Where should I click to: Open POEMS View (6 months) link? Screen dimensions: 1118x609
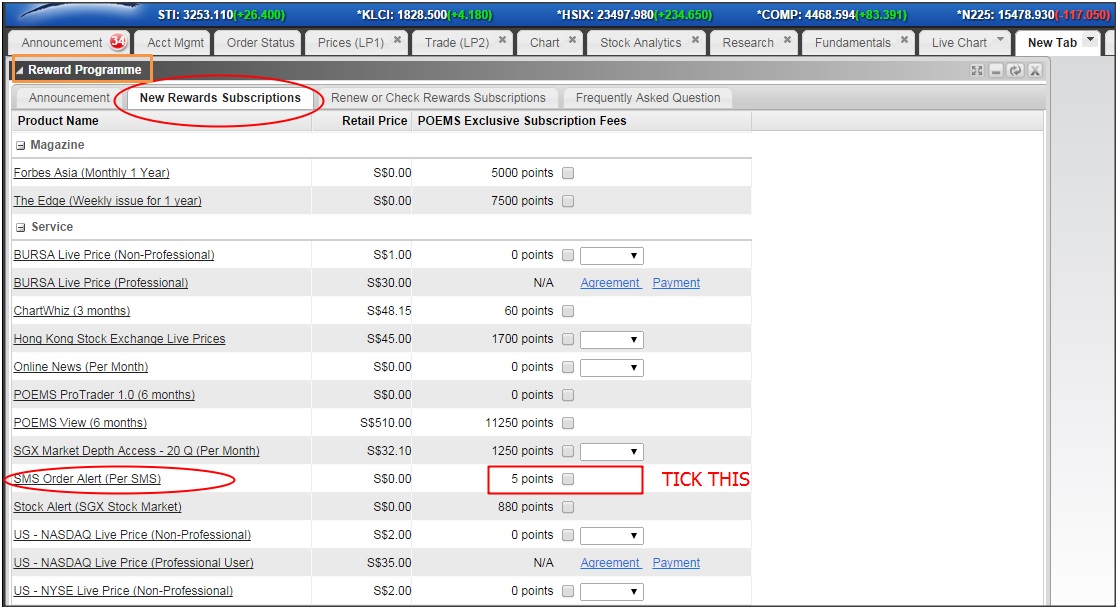point(80,423)
